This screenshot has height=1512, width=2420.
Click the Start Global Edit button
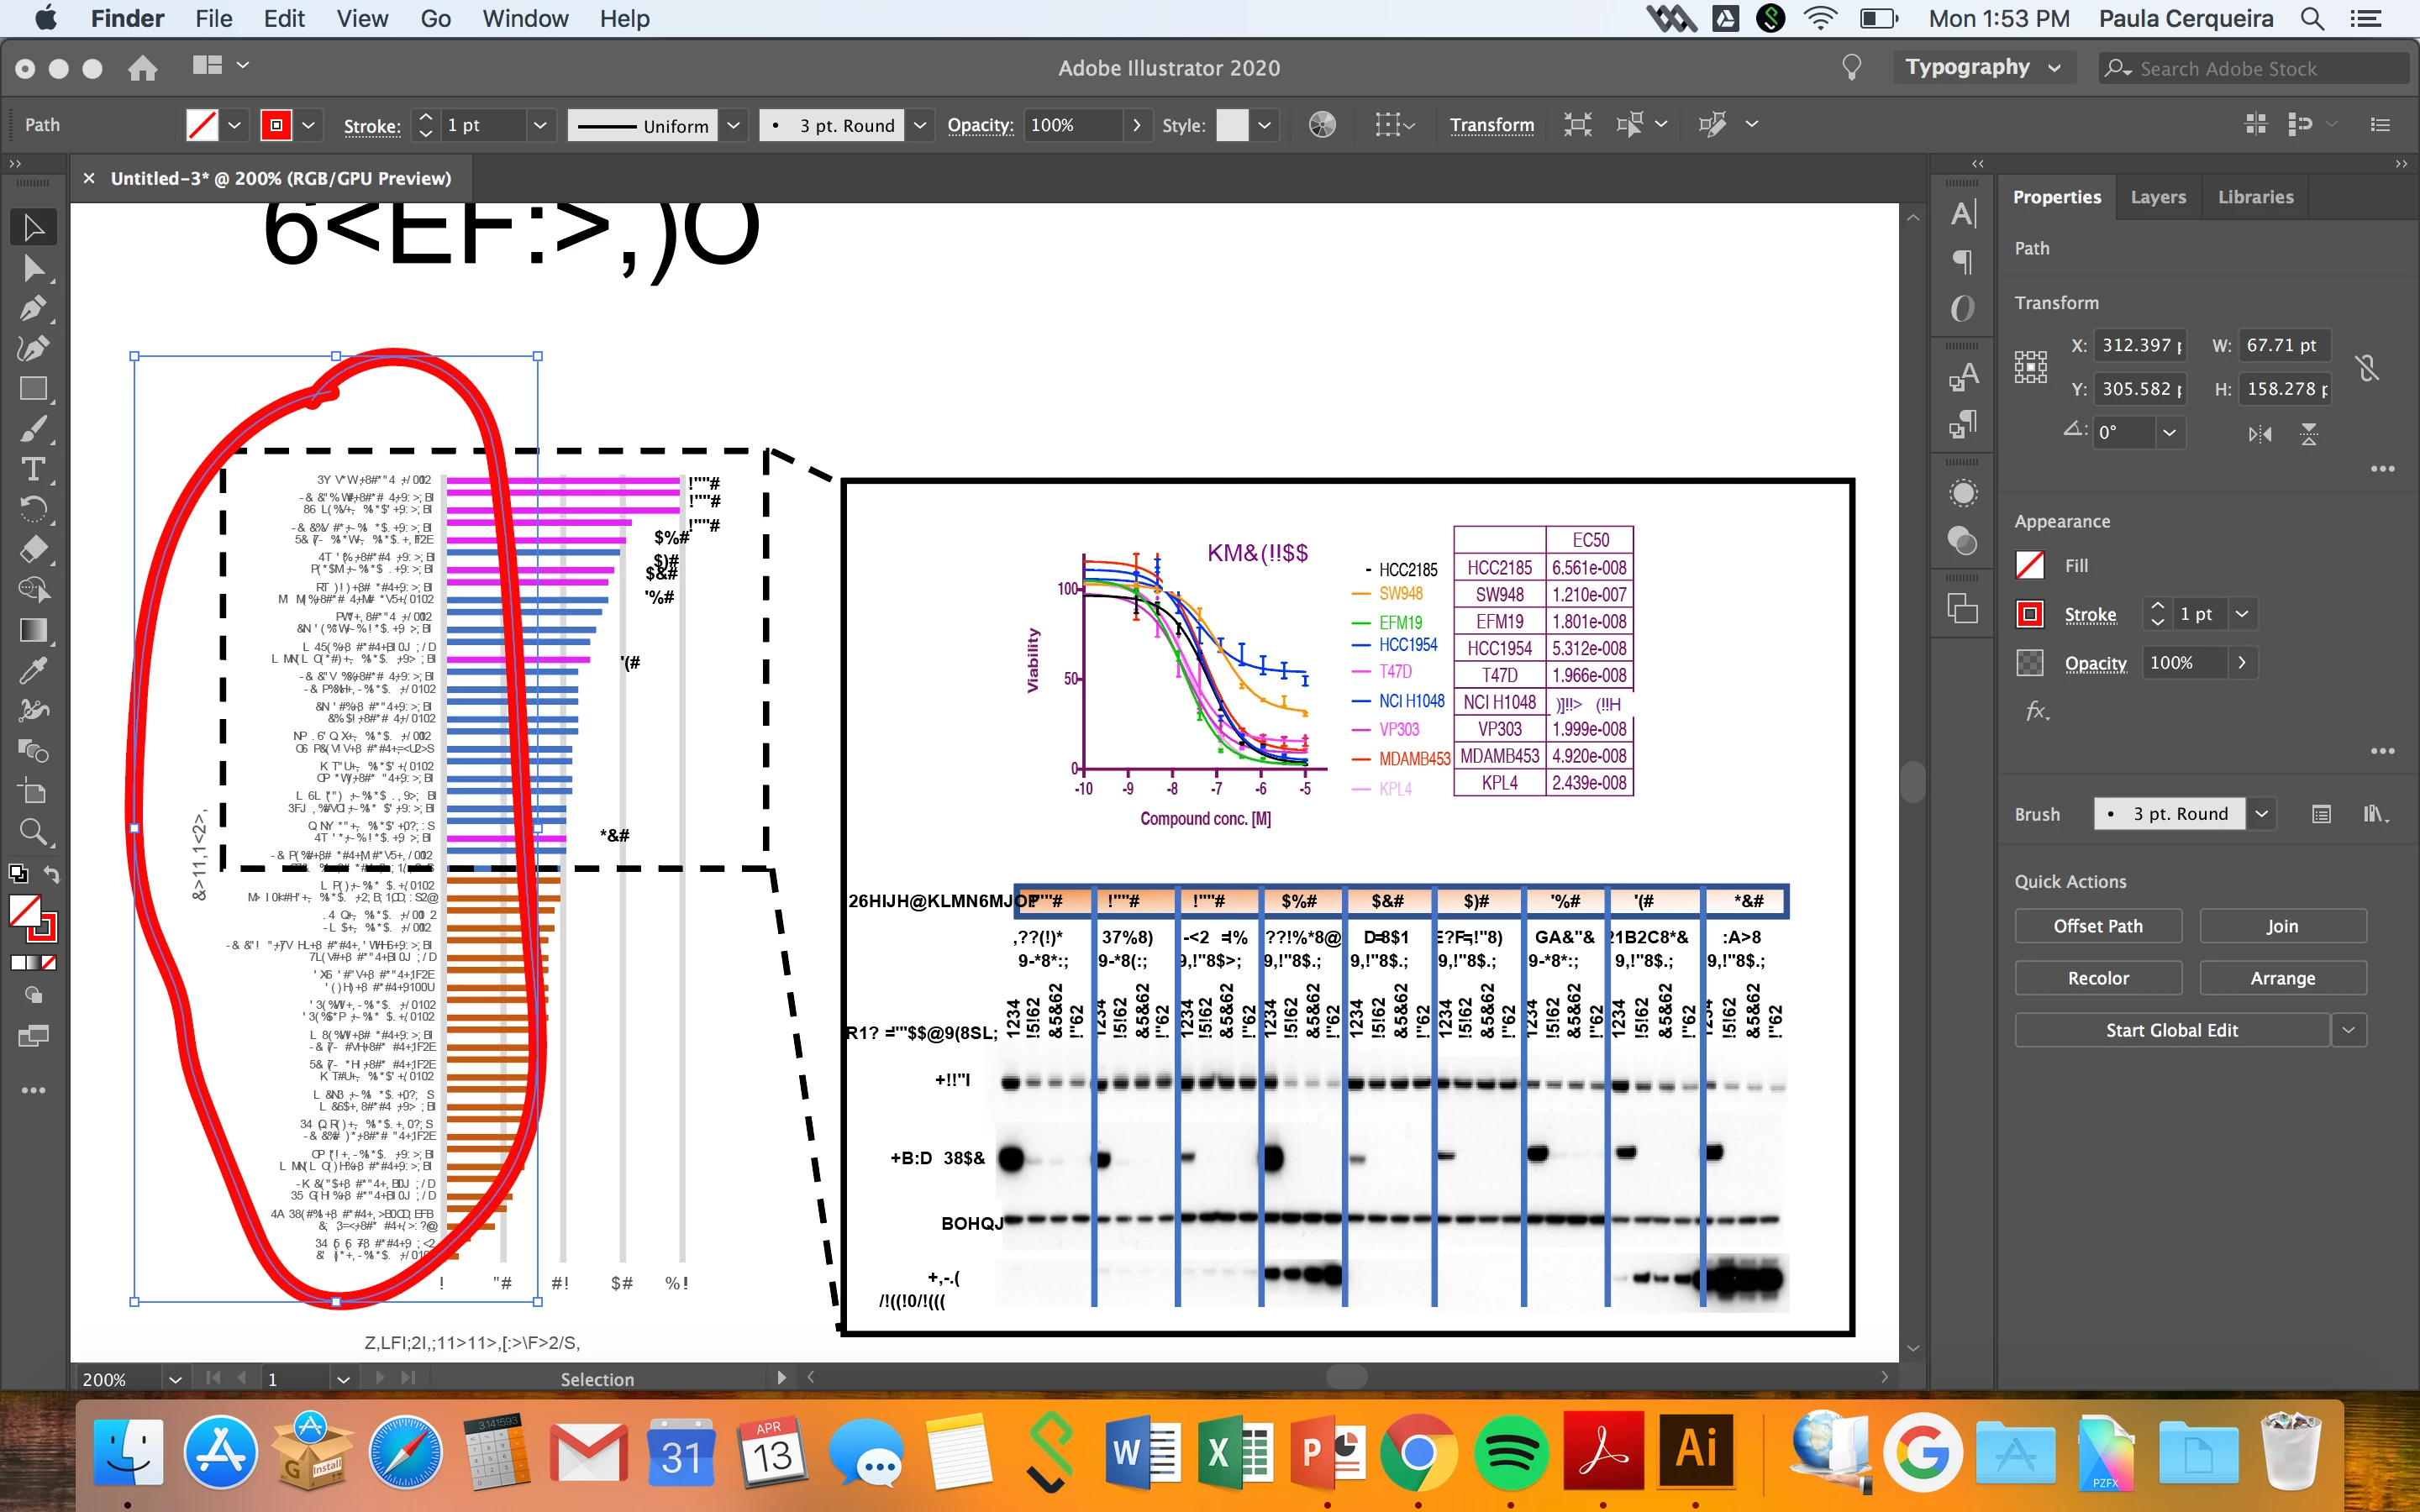(x=2171, y=1030)
